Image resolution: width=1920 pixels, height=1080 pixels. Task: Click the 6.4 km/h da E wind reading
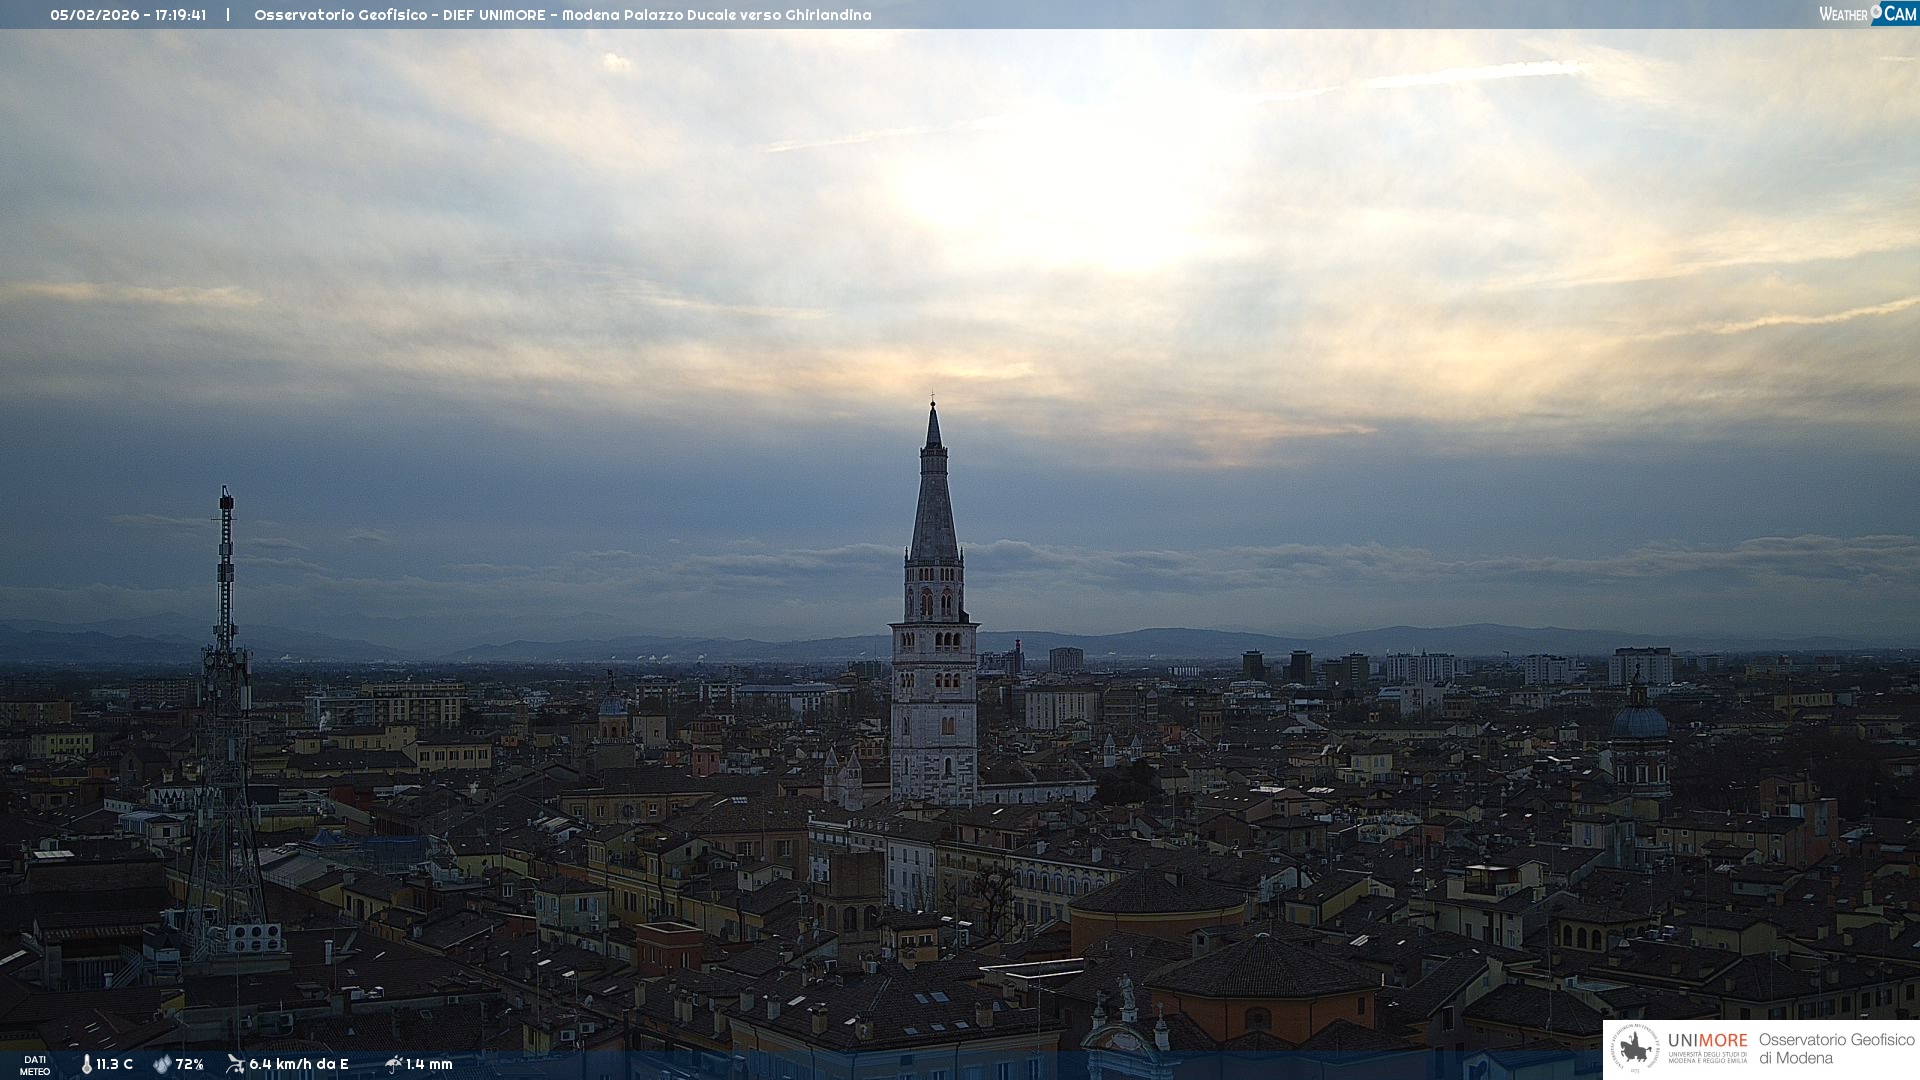[x=299, y=1065]
